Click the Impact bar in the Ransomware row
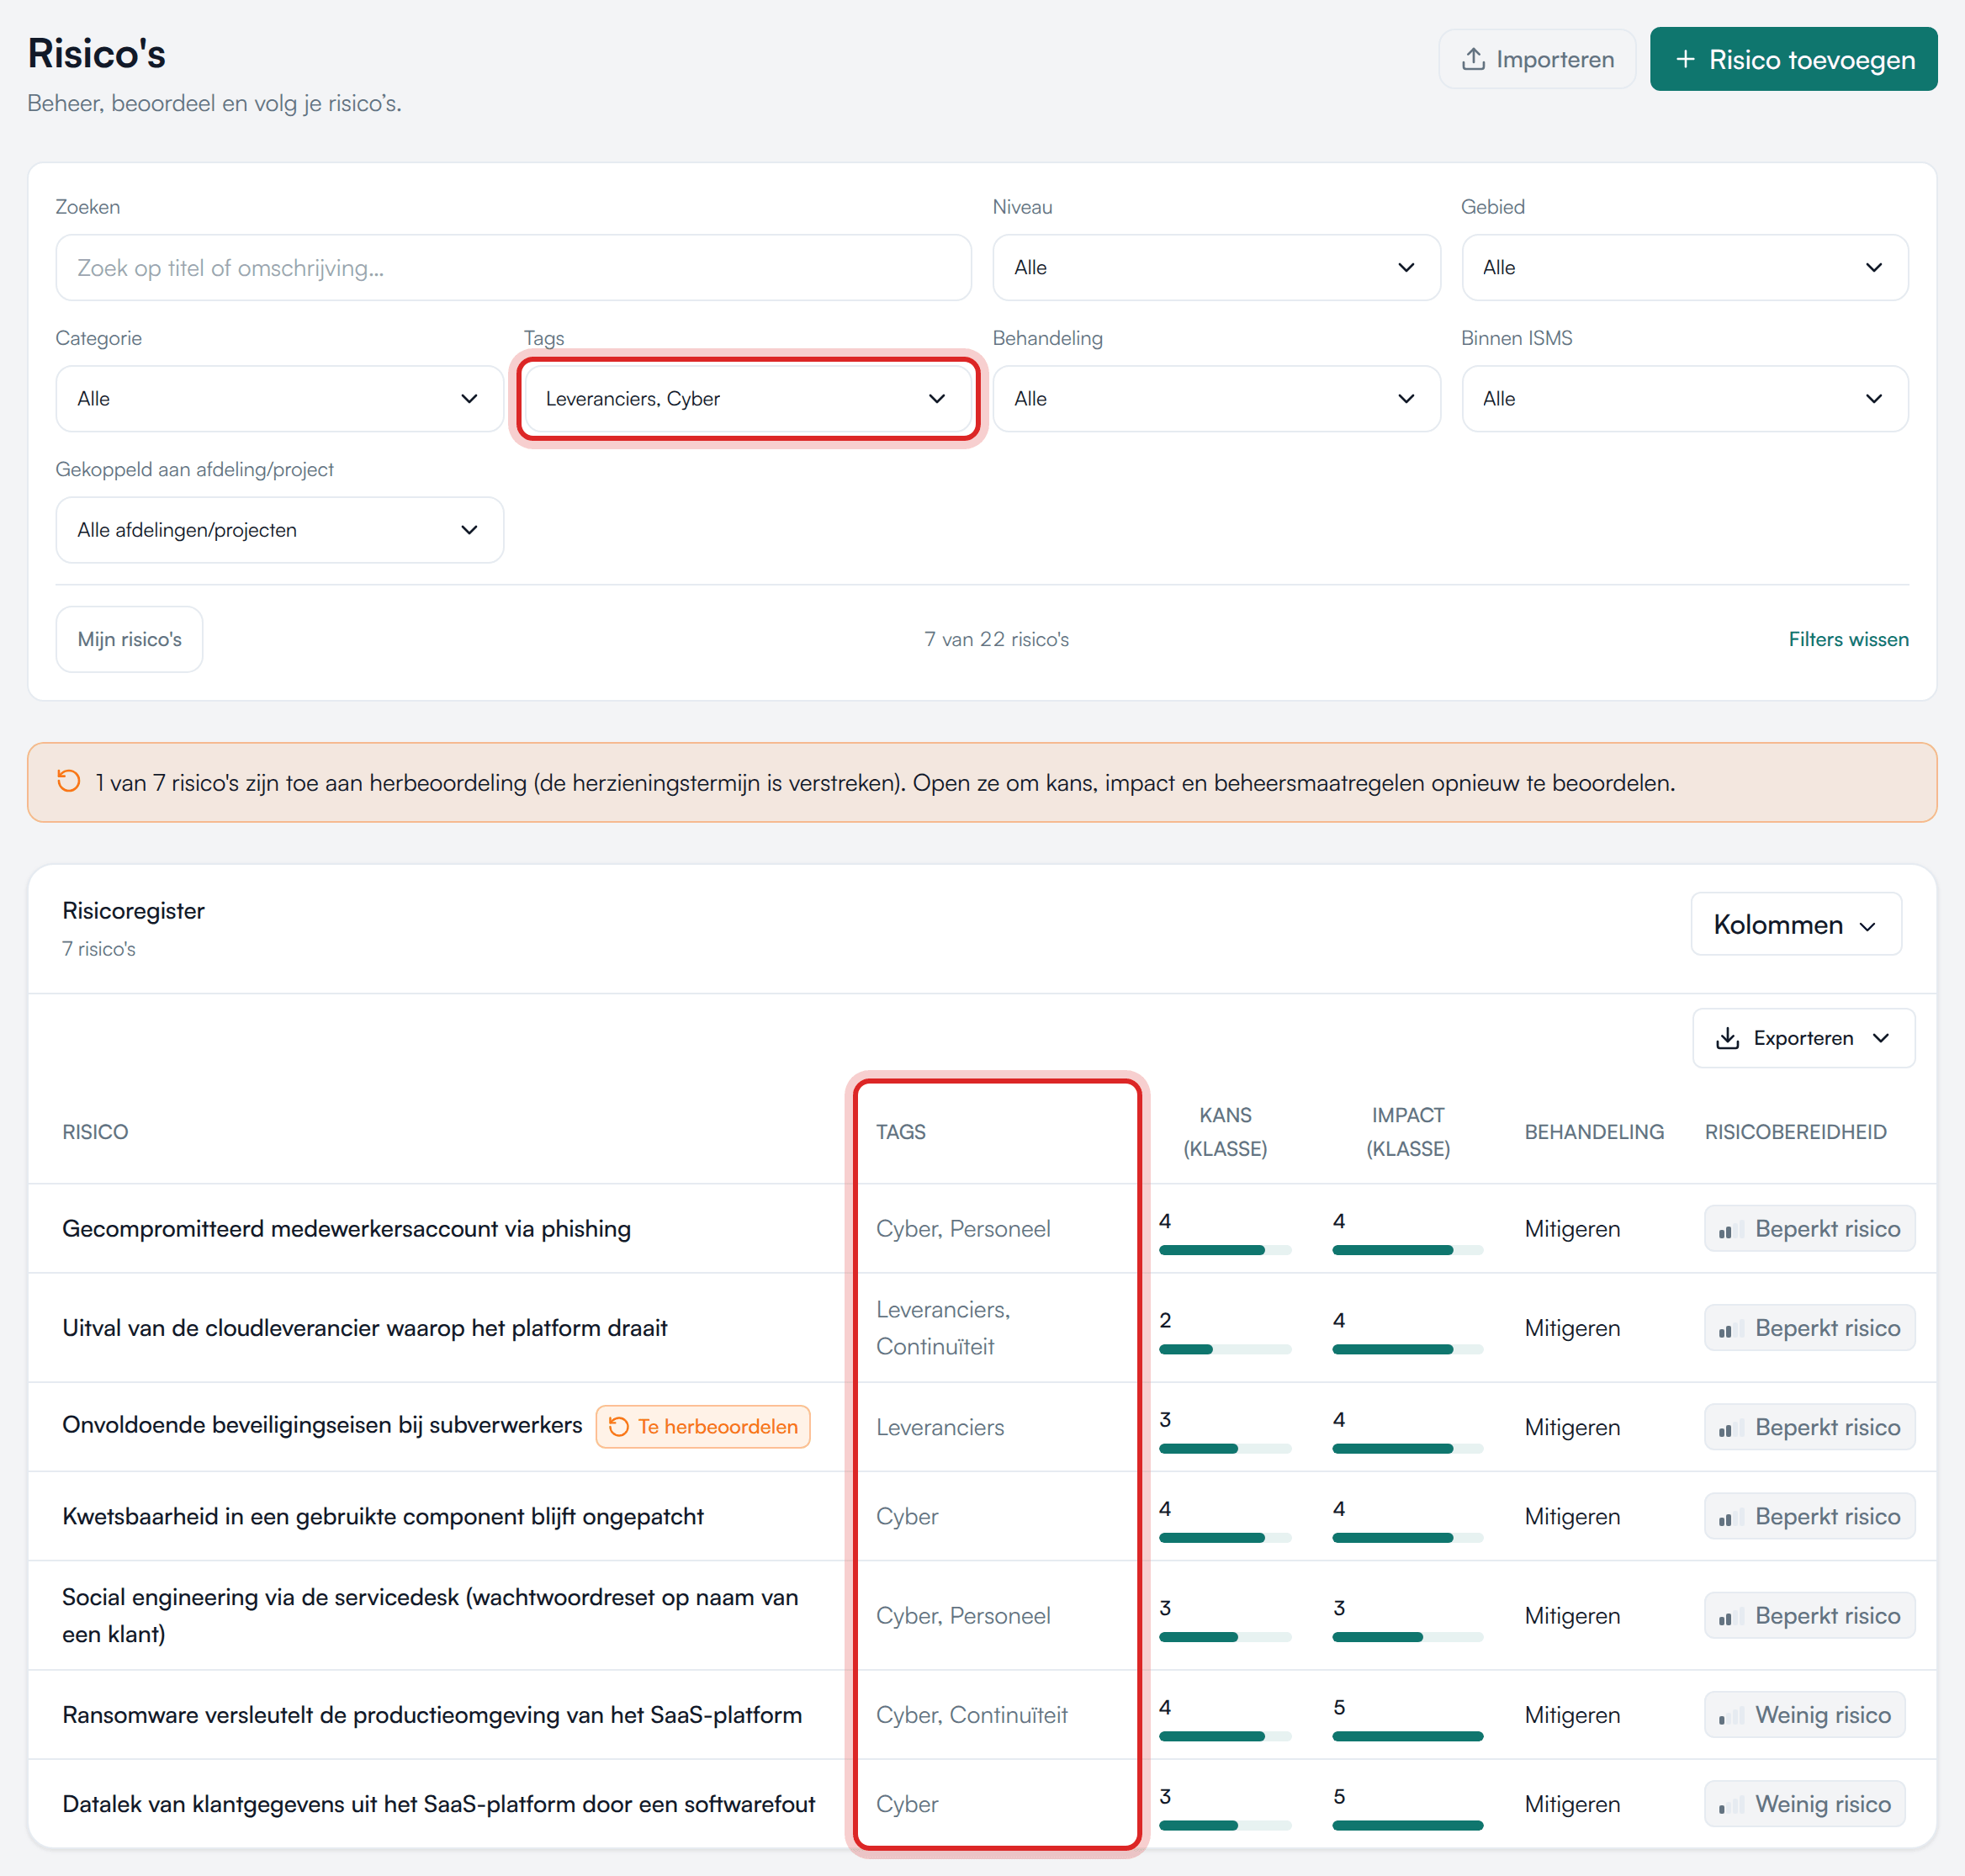The height and width of the screenshot is (1876, 1965). pos(1407,1736)
